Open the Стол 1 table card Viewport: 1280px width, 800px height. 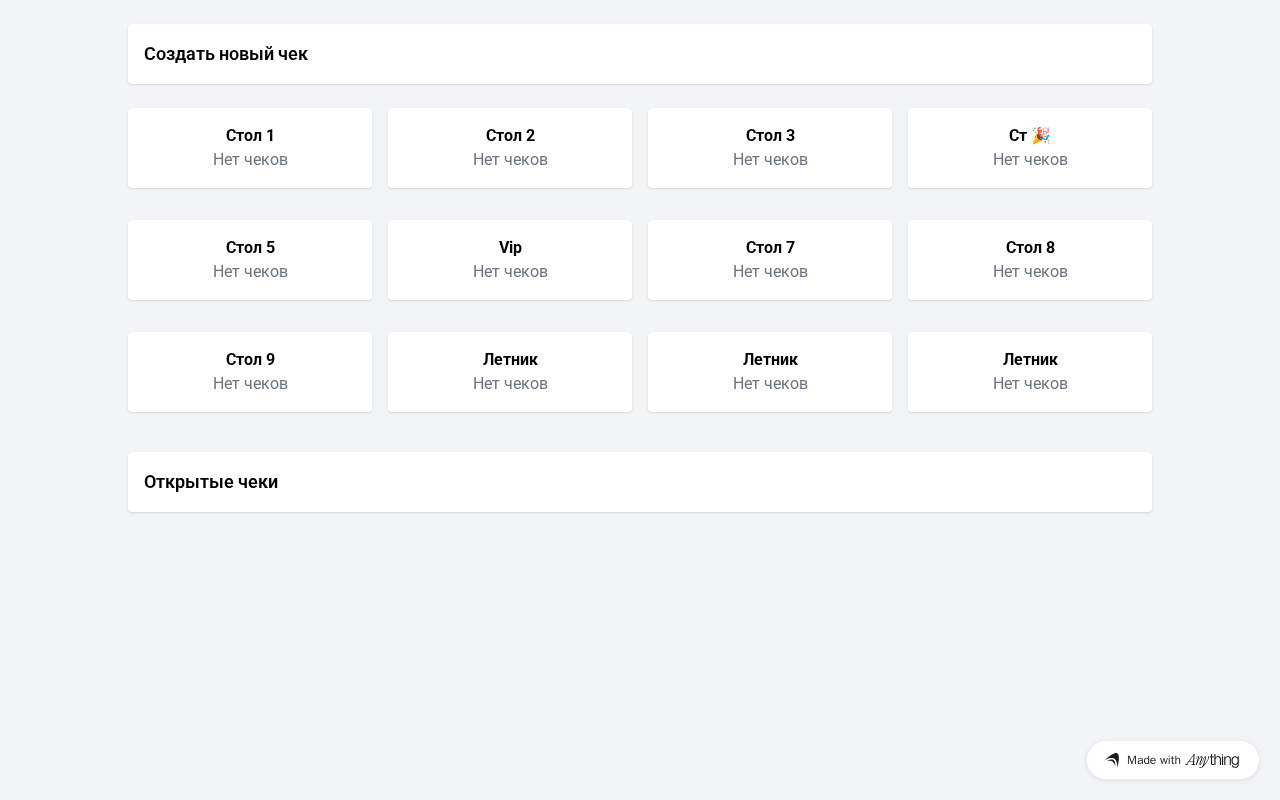(x=250, y=148)
